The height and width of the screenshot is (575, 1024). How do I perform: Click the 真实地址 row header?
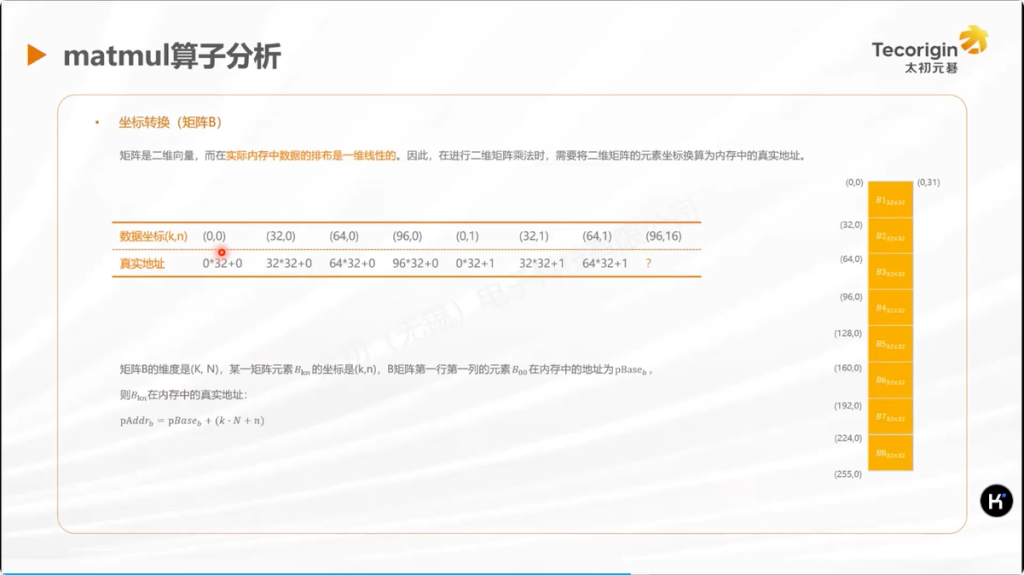(142, 264)
